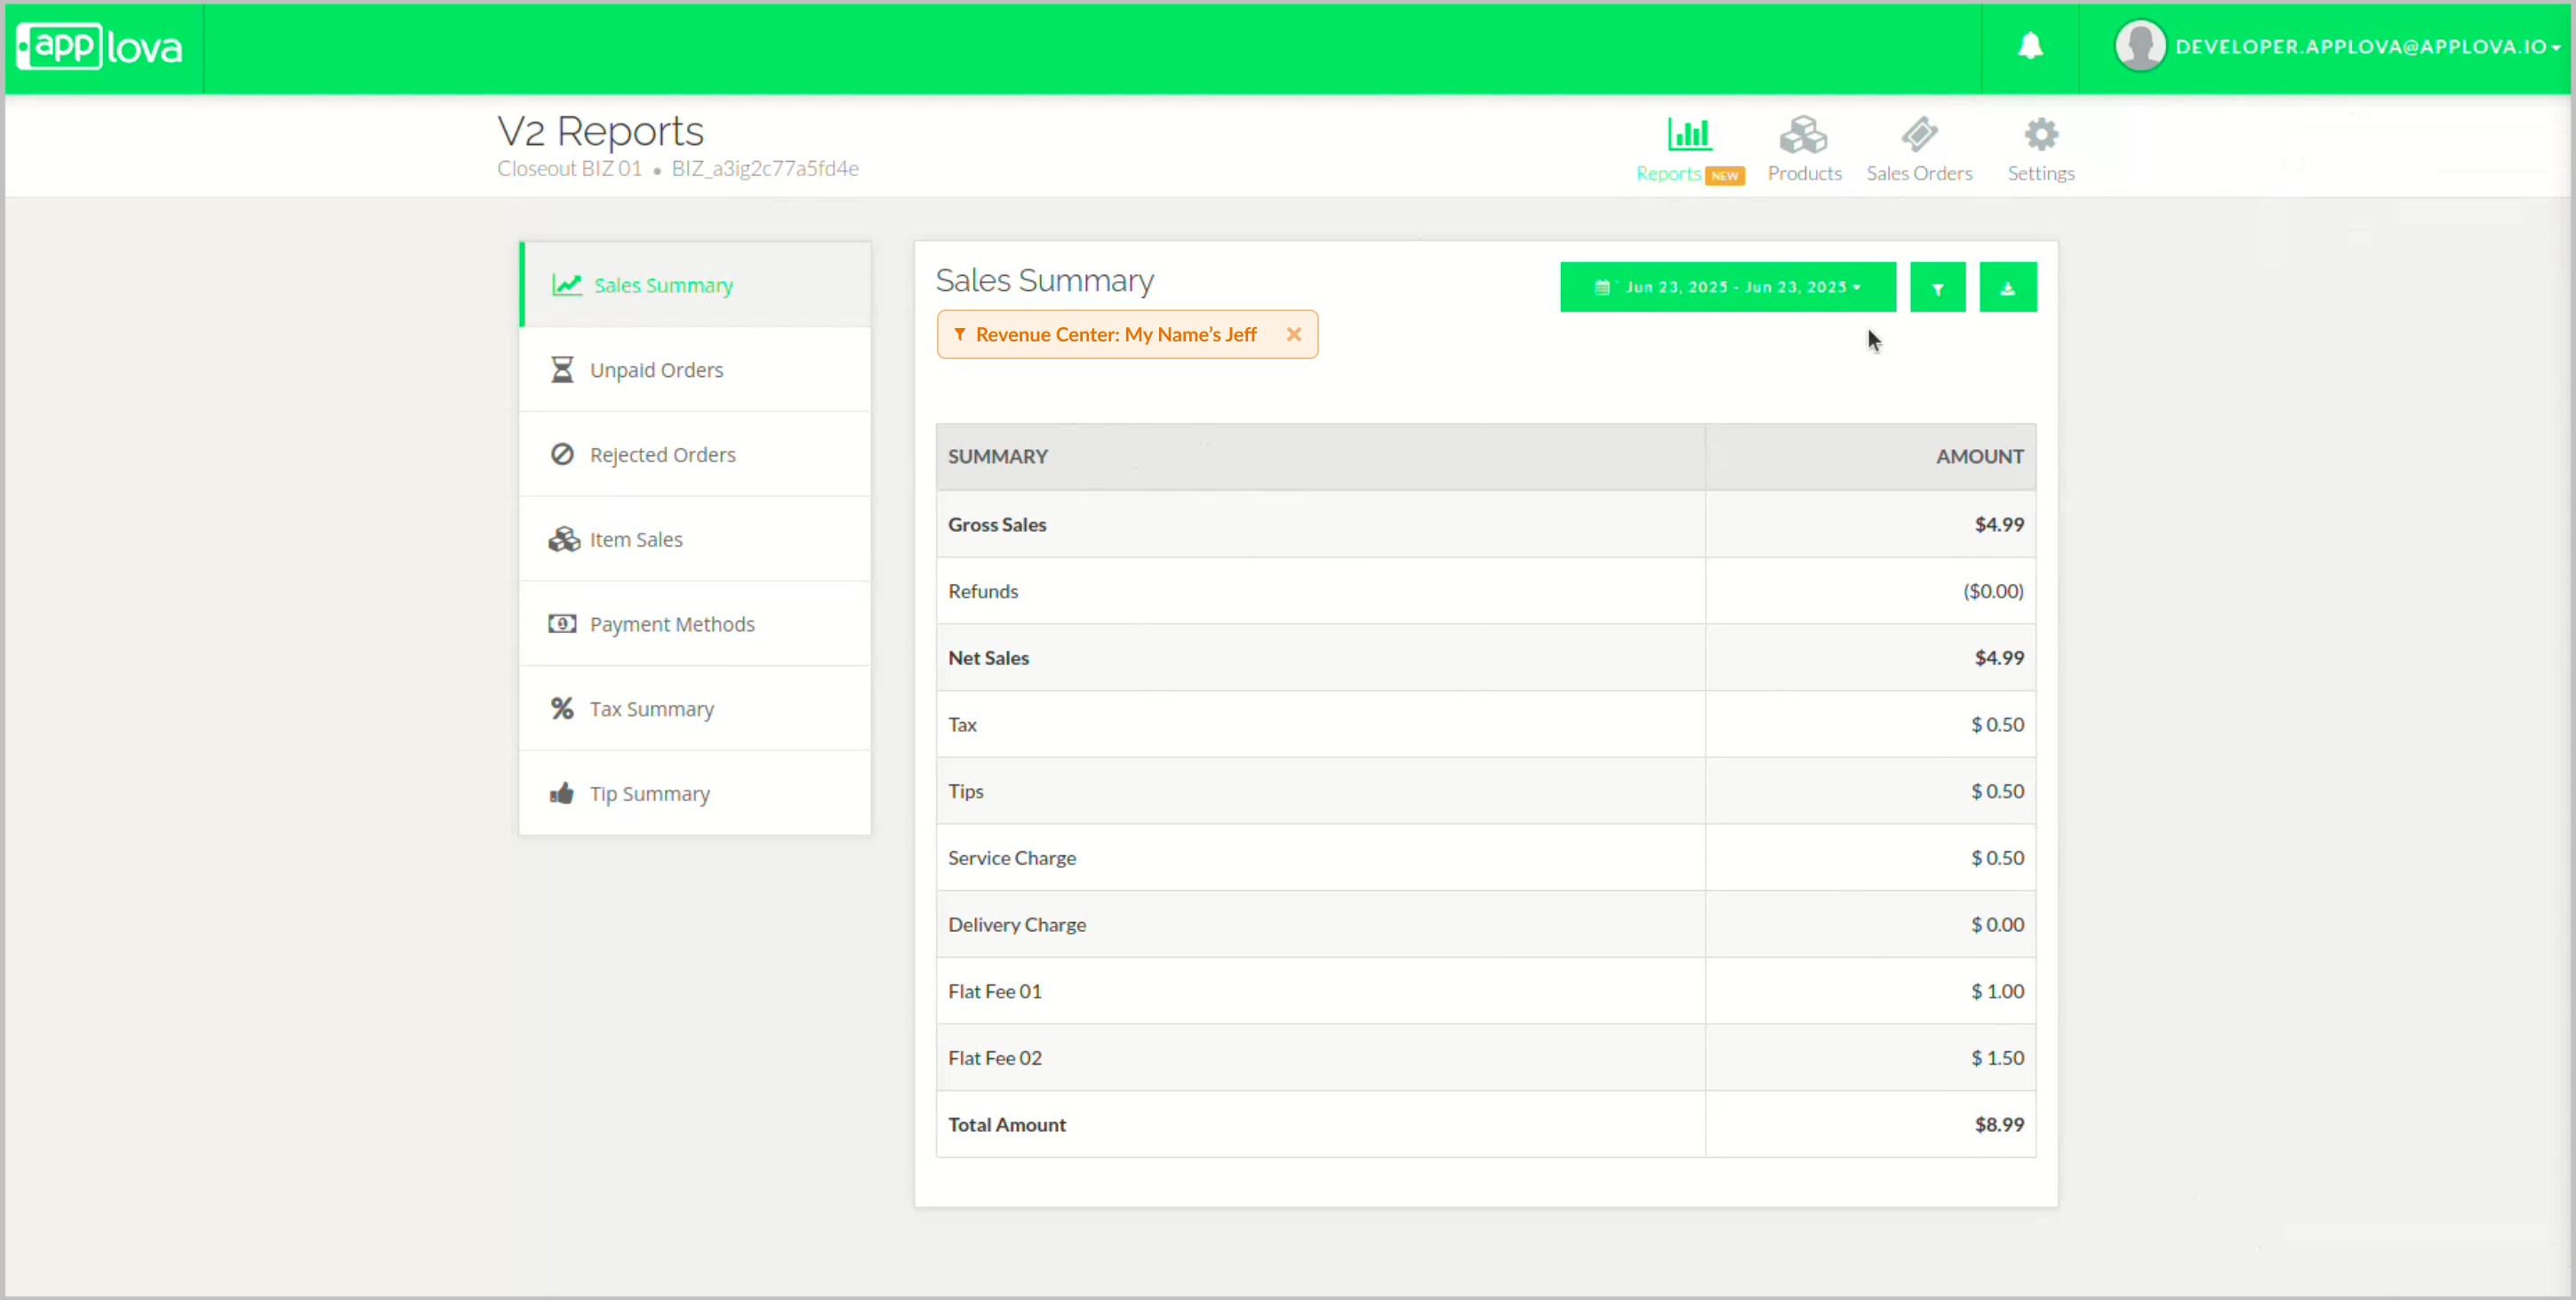Click the Unpaid Orders hourglass icon
Image resolution: width=2576 pixels, height=1300 pixels.
pyautogui.click(x=562, y=370)
